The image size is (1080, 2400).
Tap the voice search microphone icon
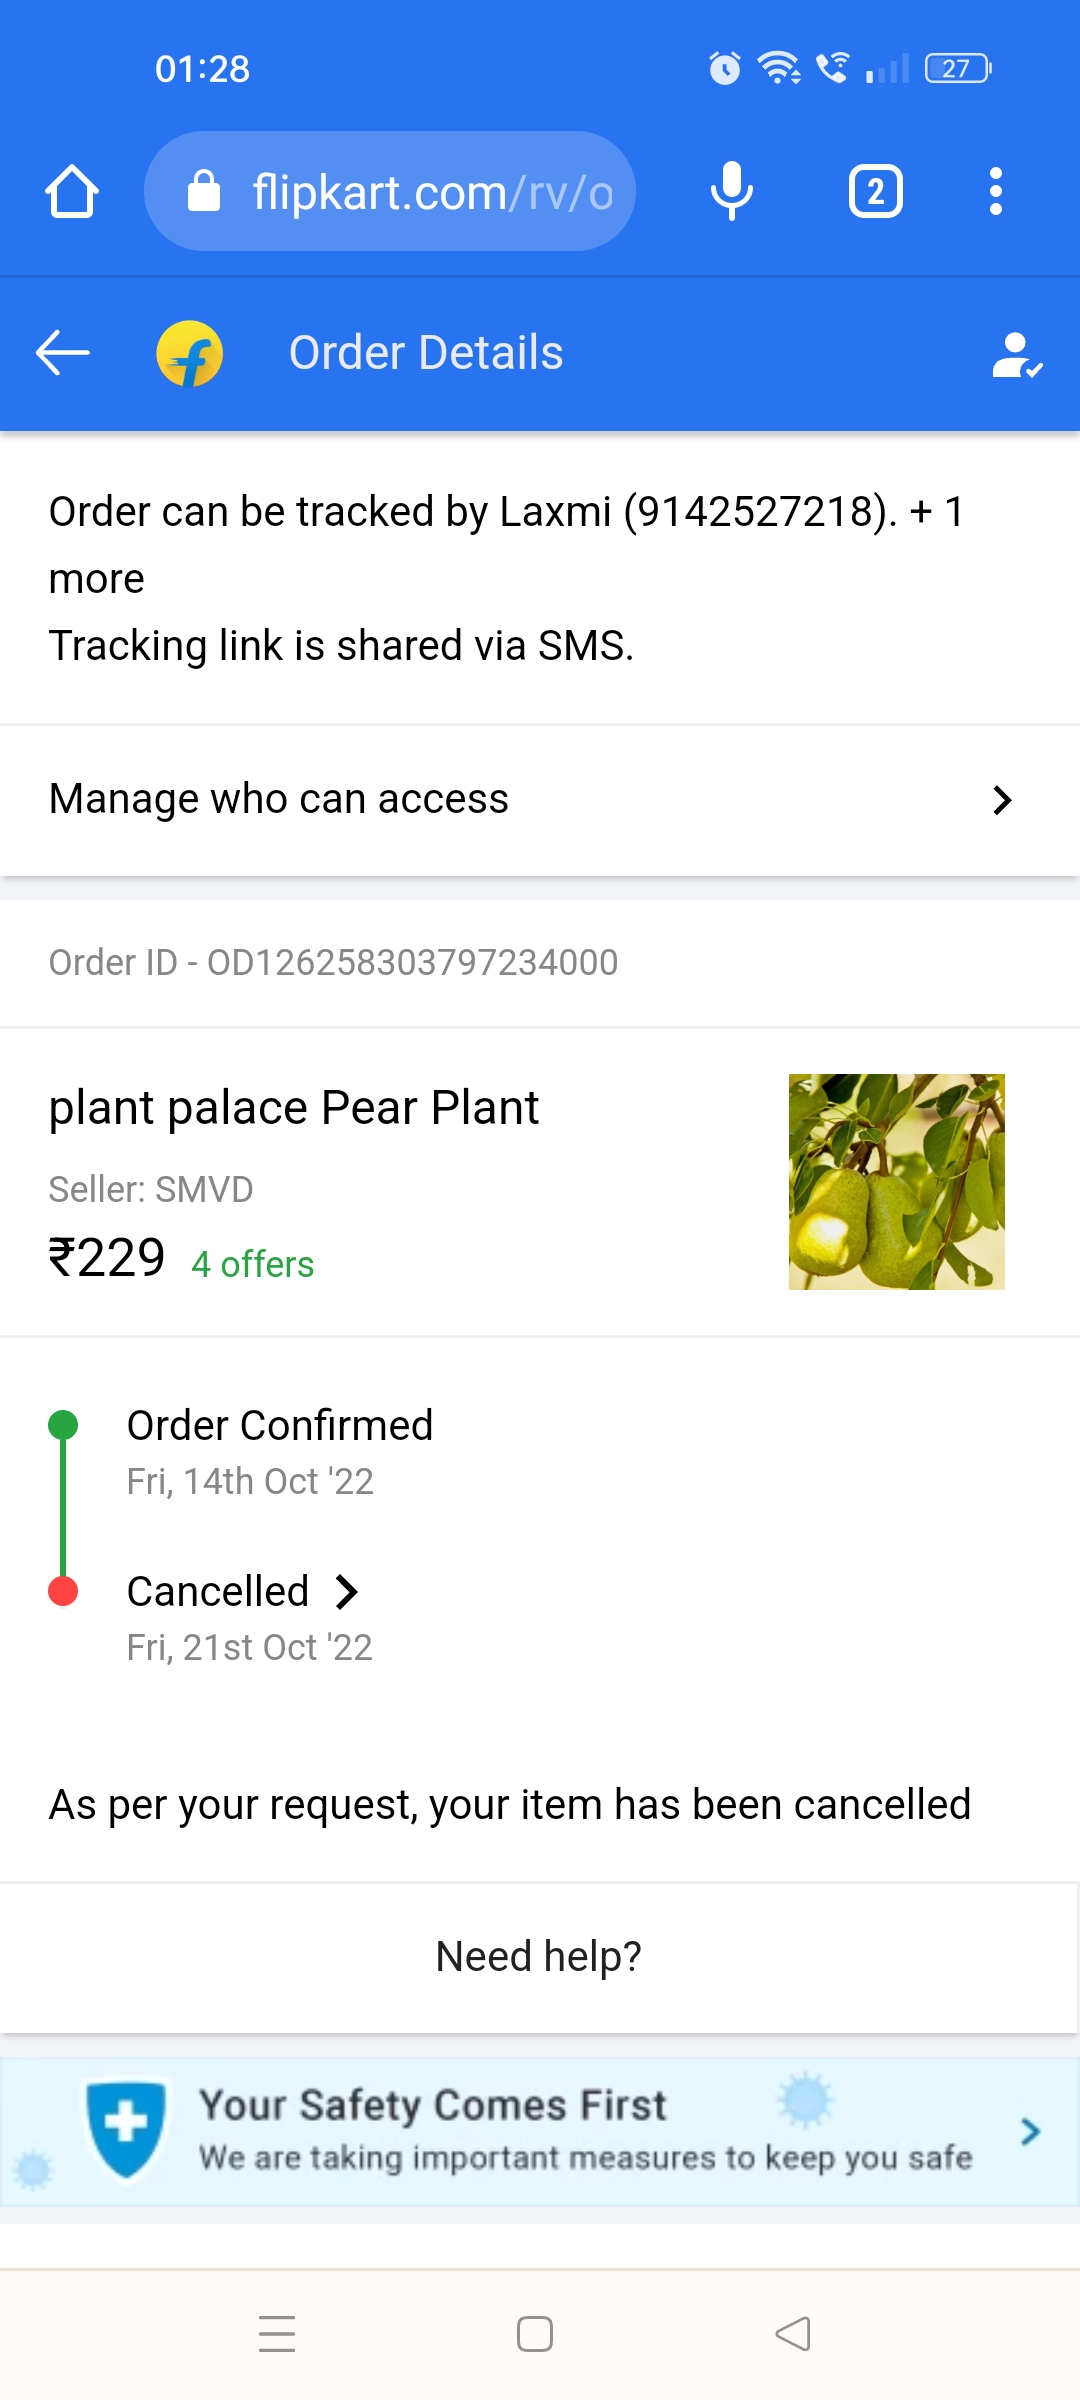tap(731, 191)
